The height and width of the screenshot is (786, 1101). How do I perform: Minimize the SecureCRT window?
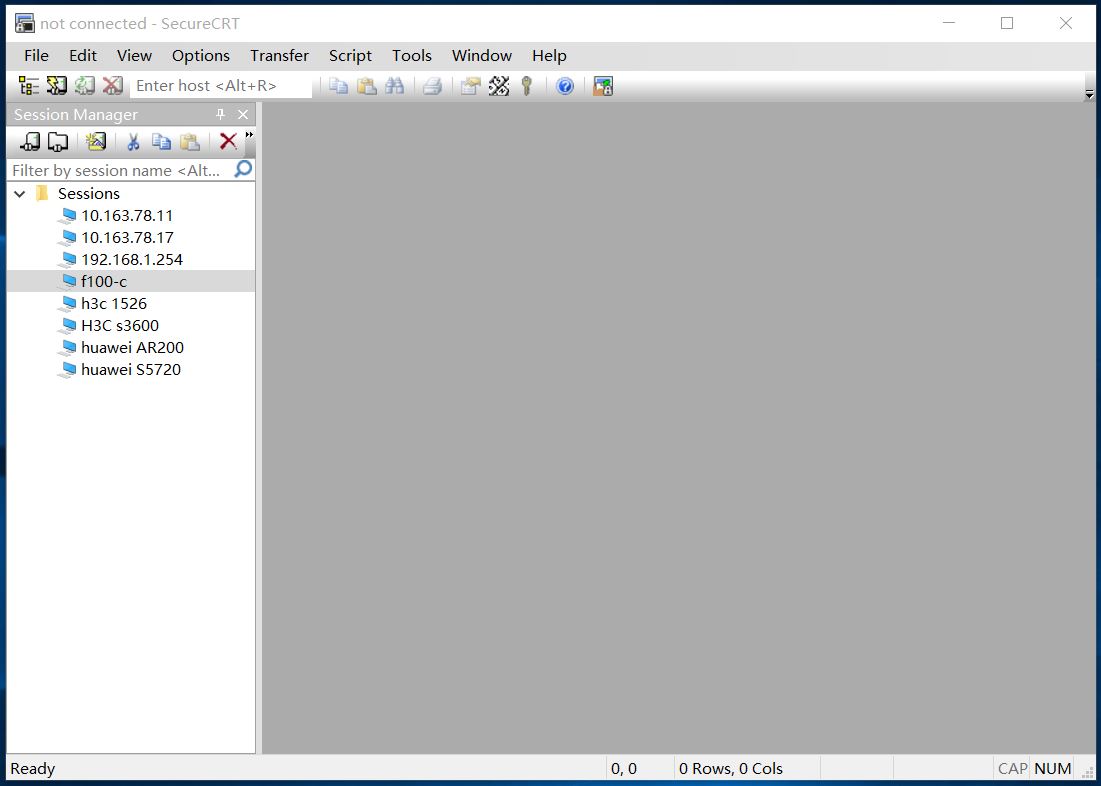(x=949, y=23)
